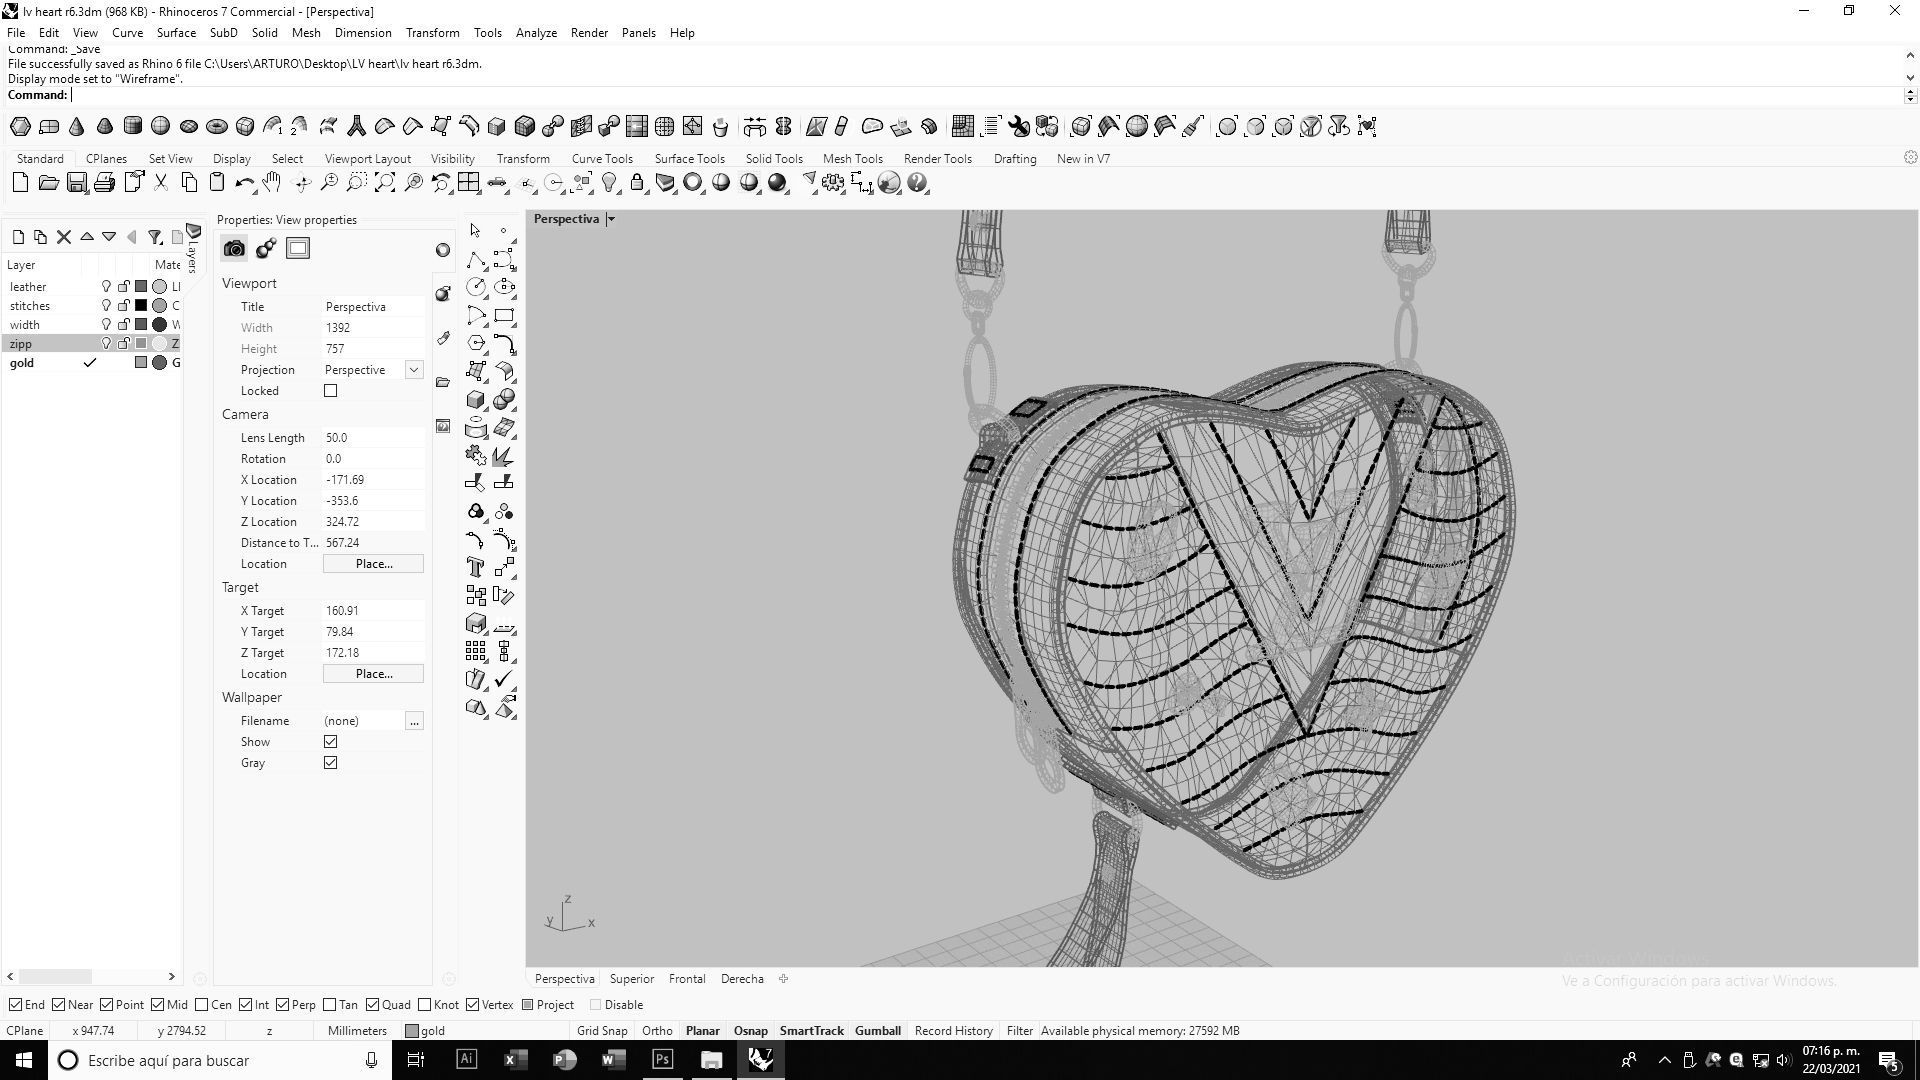Select the Box solid tool in sidebar
Image resolution: width=1920 pixels, height=1080 pixels.
coord(475,399)
